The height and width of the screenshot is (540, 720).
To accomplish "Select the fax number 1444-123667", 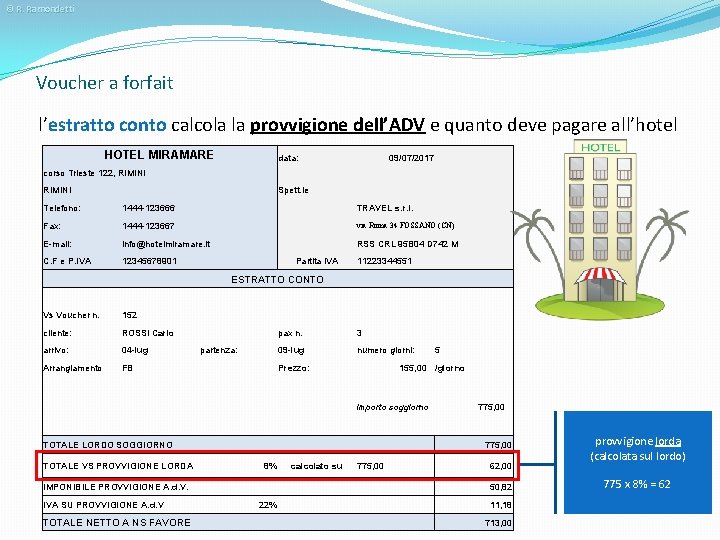I will 148,226.
